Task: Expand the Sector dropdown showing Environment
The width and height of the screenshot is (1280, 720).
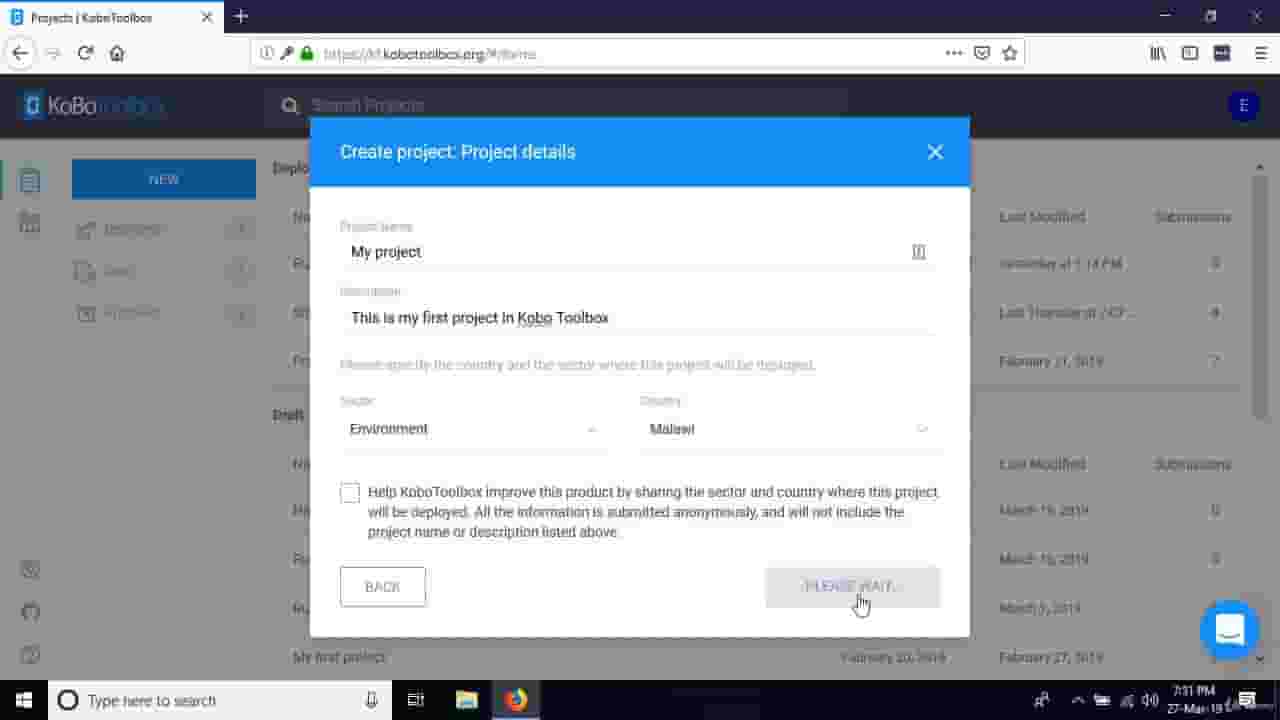Action: [472, 429]
